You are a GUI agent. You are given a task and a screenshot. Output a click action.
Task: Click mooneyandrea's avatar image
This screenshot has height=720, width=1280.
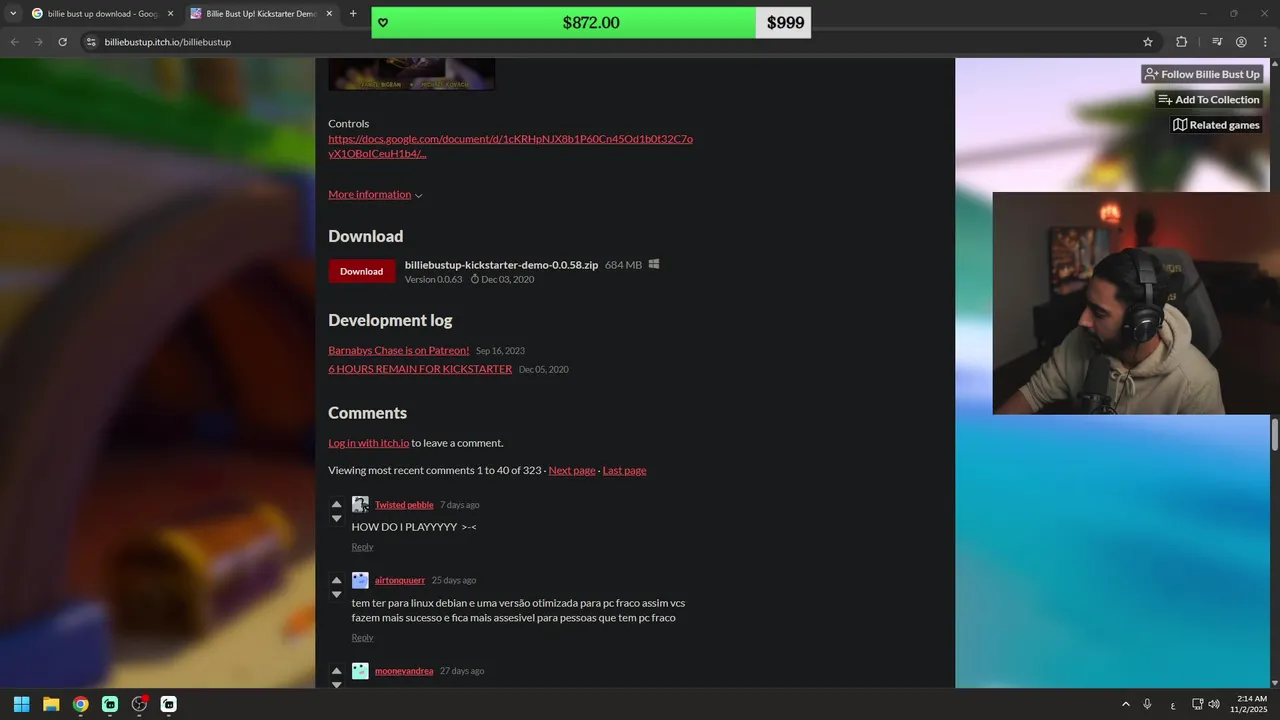tap(360, 671)
